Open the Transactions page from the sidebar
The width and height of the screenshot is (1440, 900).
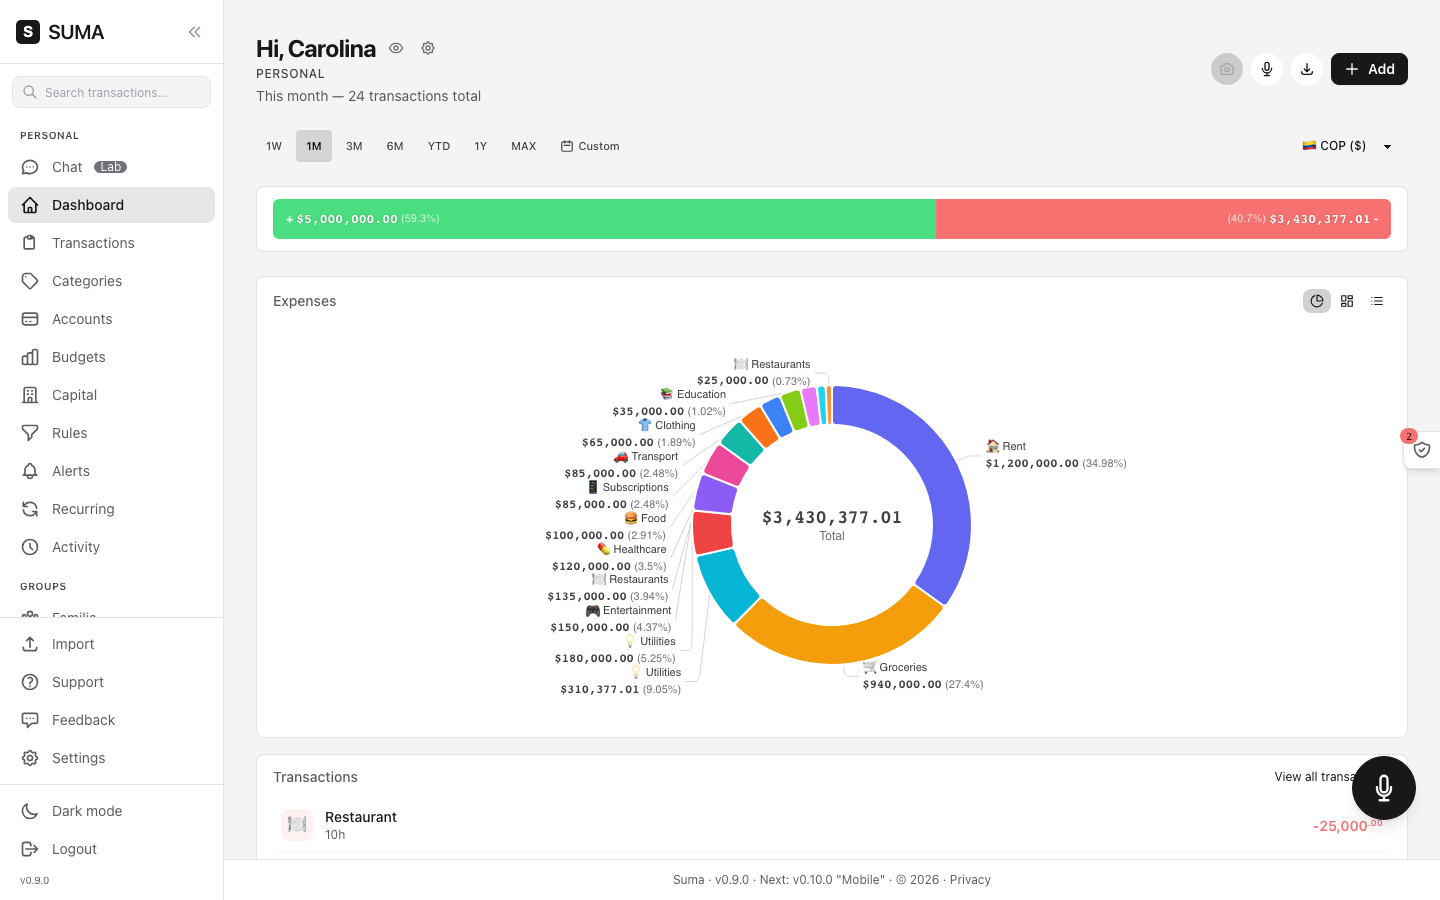point(111,243)
